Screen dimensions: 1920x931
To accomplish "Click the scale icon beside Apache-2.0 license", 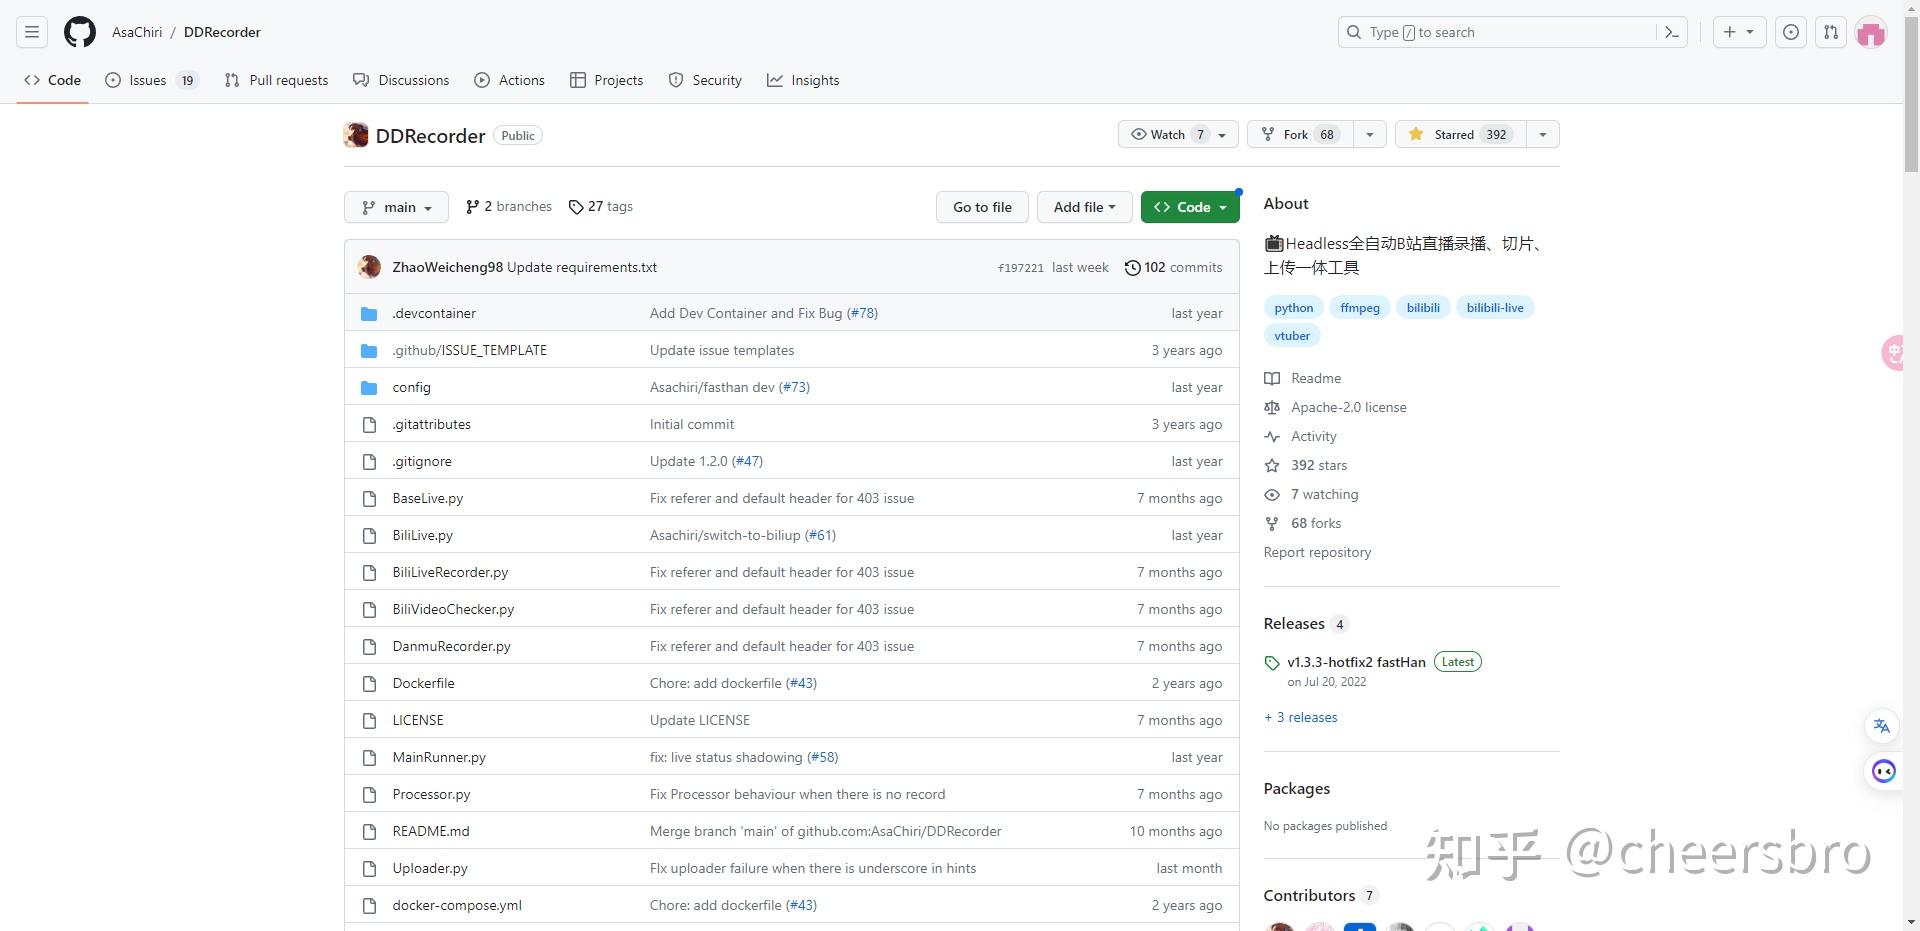I will coord(1272,407).
